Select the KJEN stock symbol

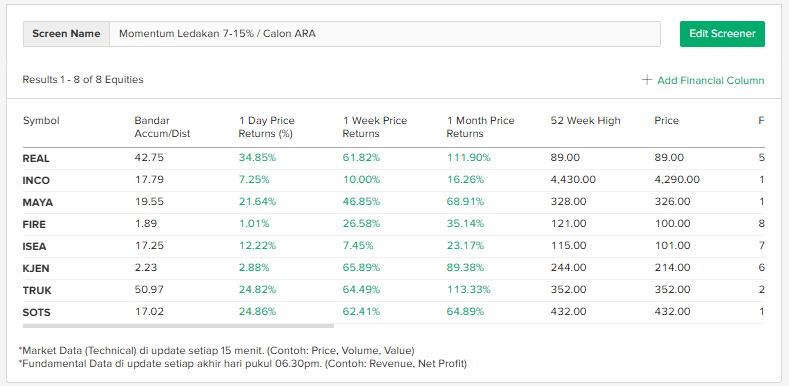[36, 268]
